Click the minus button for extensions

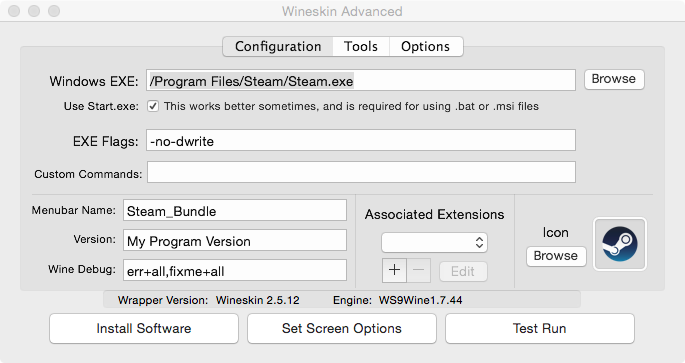pyautogui.click(x=419, y=270)
